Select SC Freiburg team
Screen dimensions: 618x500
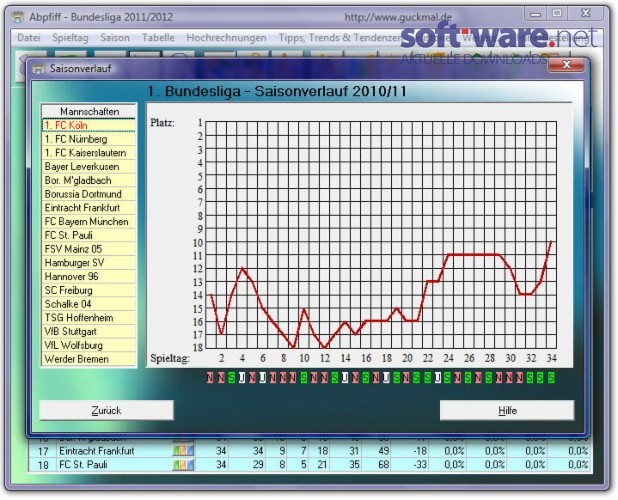coord(89,290)
